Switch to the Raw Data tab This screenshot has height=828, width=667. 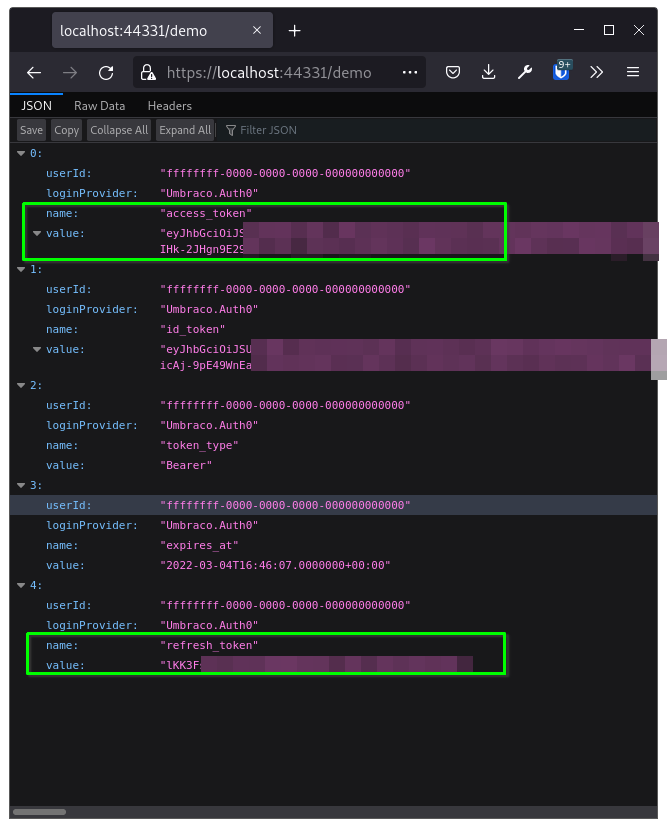click(99, 106)
